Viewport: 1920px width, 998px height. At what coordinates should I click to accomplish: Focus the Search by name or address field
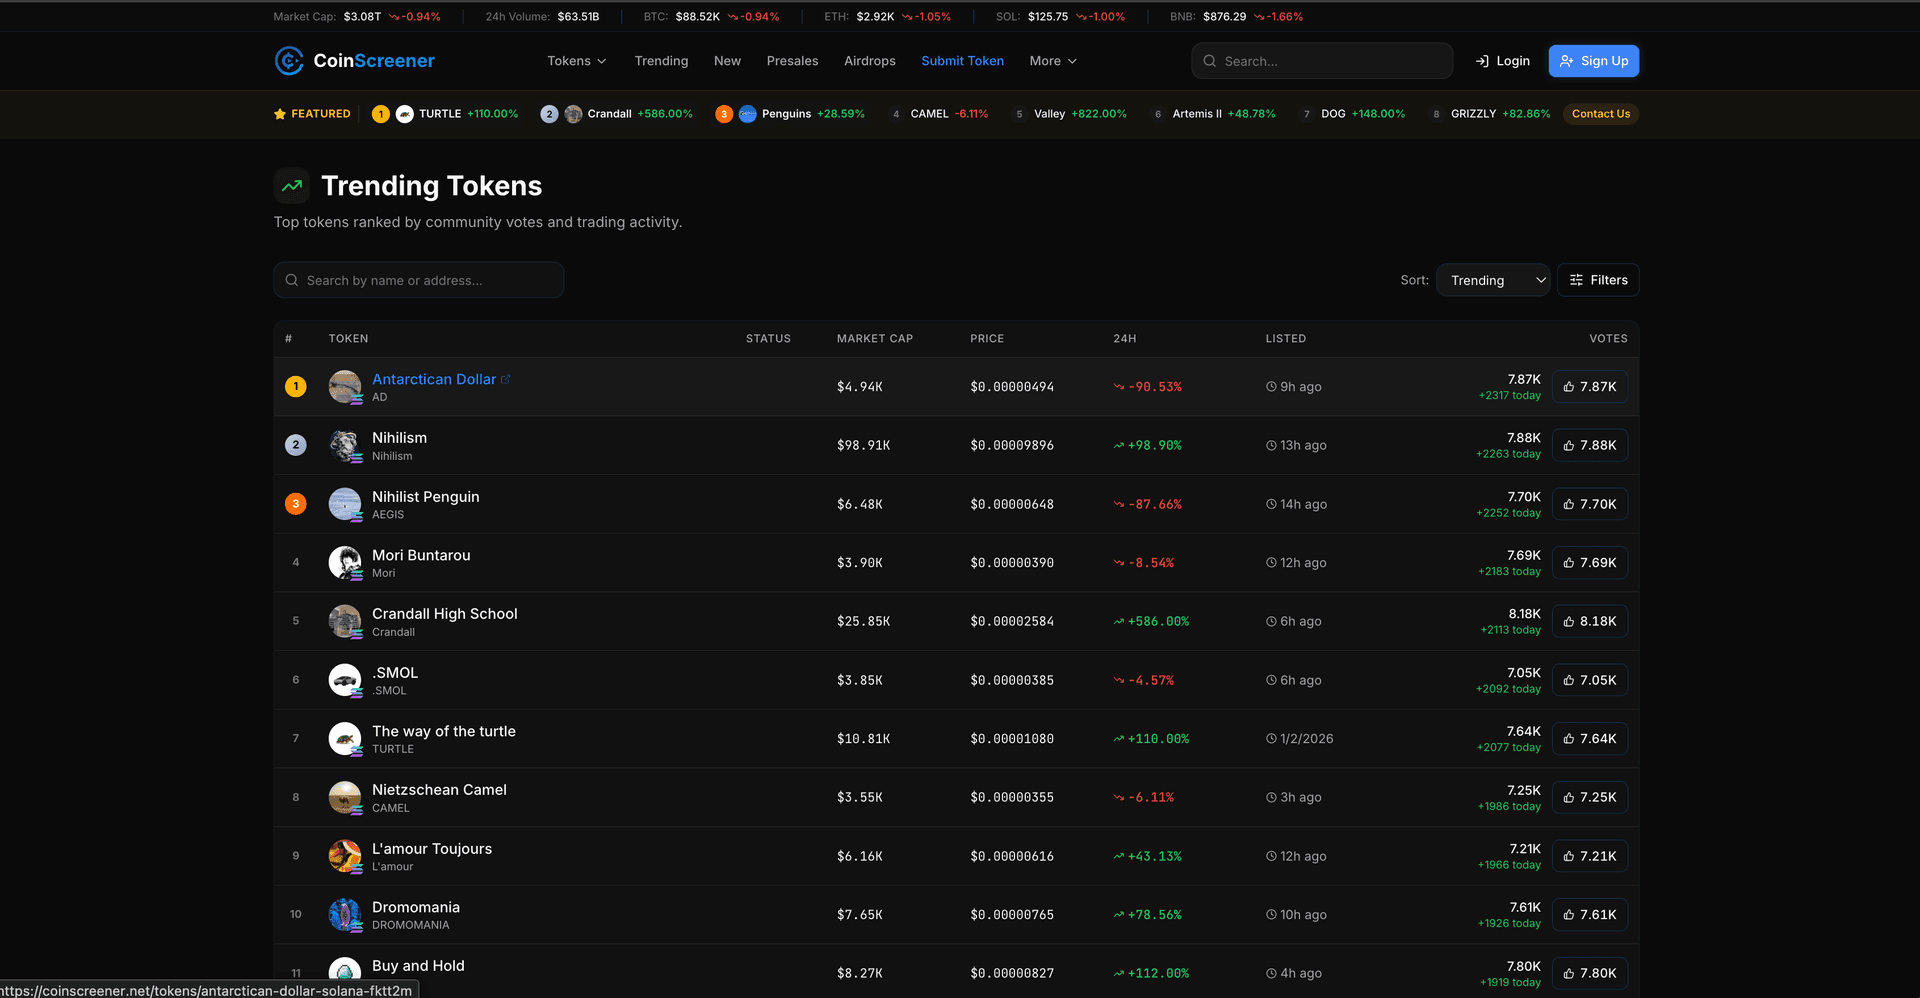pos(420,280)
